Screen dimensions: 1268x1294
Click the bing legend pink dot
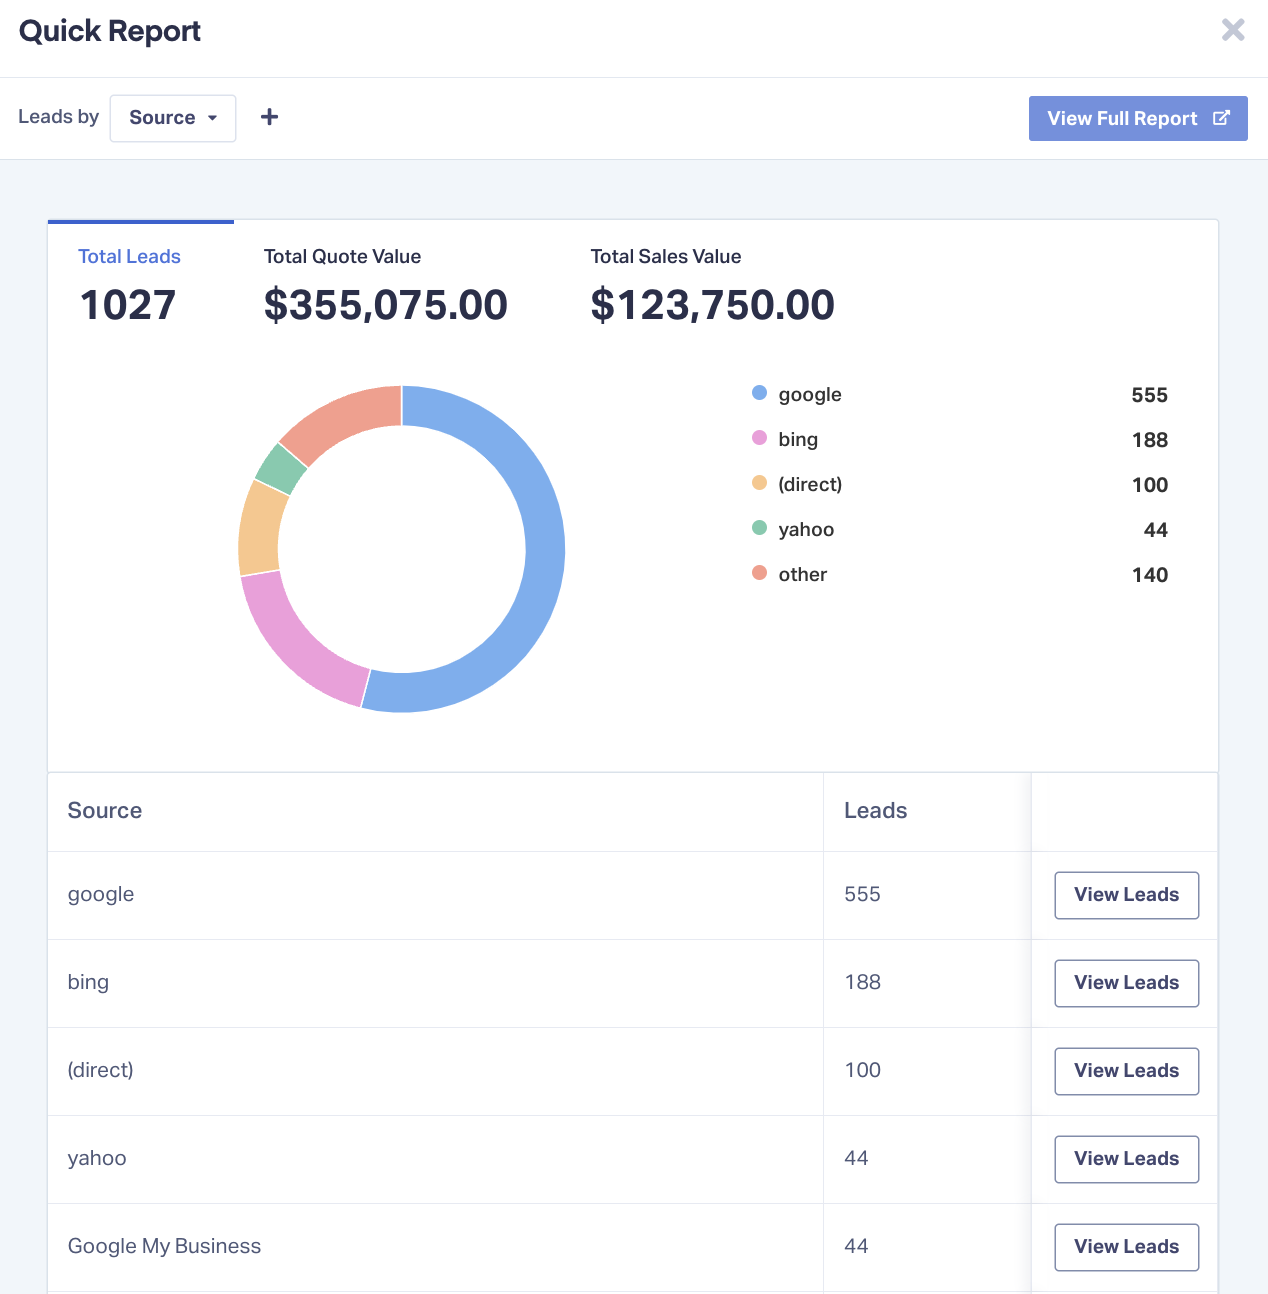tap(759, 438)
